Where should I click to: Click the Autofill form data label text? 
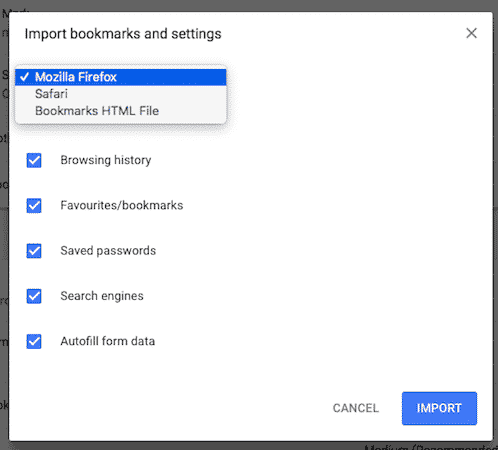pyautogui.click(x=107, y=341)
